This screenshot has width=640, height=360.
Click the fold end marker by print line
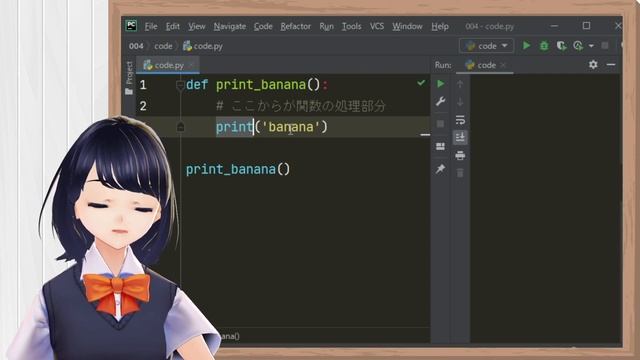(x=180, y=127)
